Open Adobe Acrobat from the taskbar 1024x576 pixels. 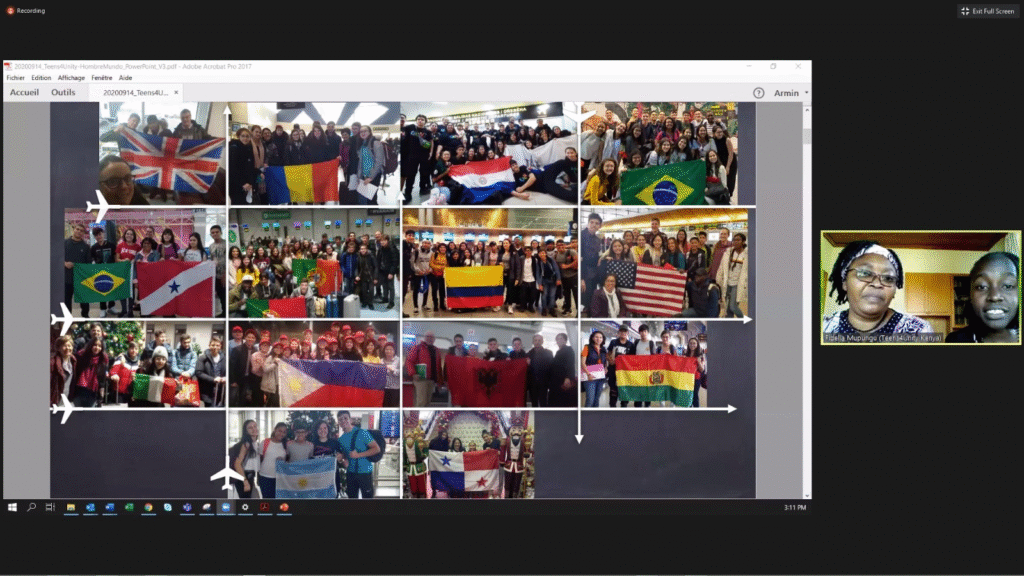[264, 509]
